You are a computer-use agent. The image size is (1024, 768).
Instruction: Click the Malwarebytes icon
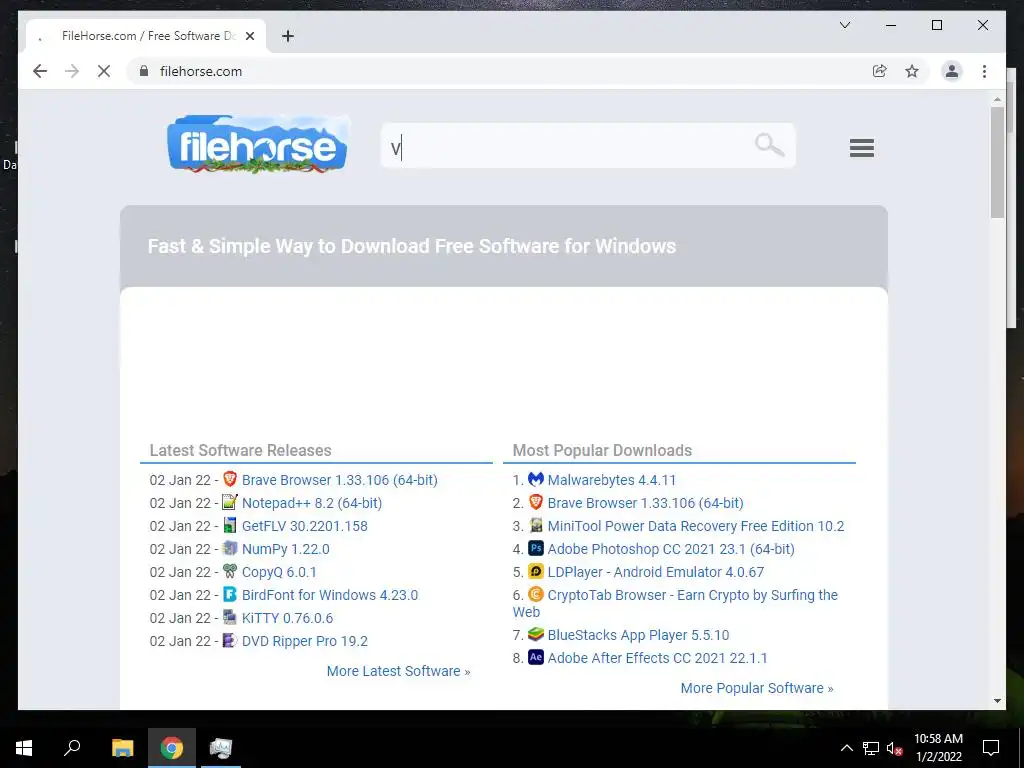[x=536, y=479]
